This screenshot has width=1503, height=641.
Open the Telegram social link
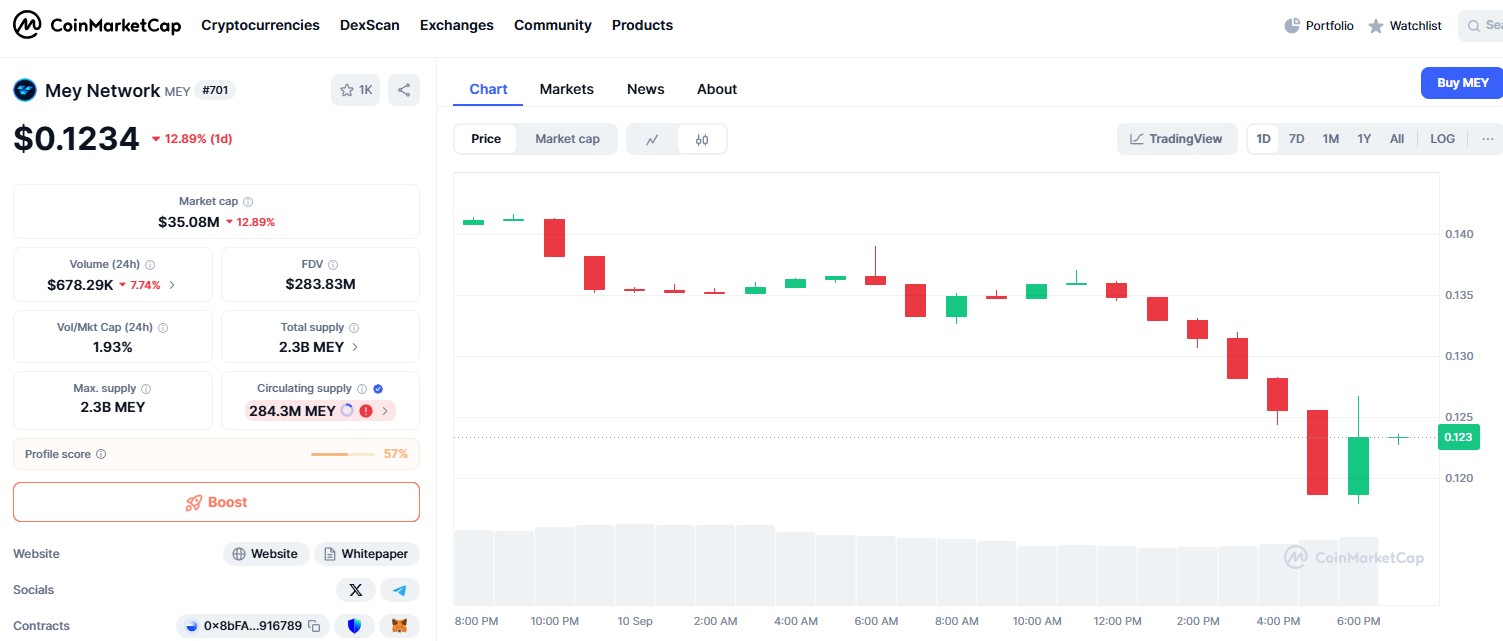400,590
